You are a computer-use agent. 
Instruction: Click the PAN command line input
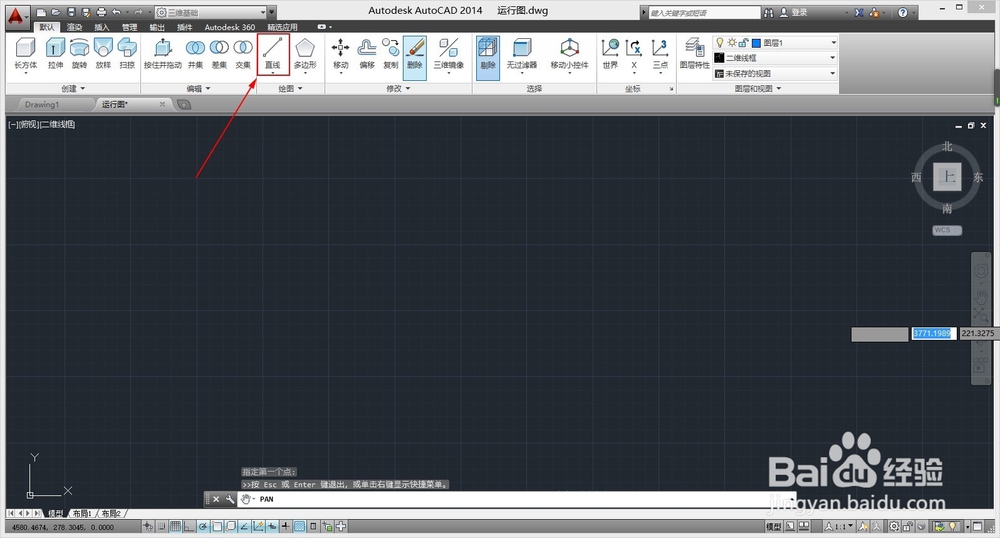coord(517,499)
